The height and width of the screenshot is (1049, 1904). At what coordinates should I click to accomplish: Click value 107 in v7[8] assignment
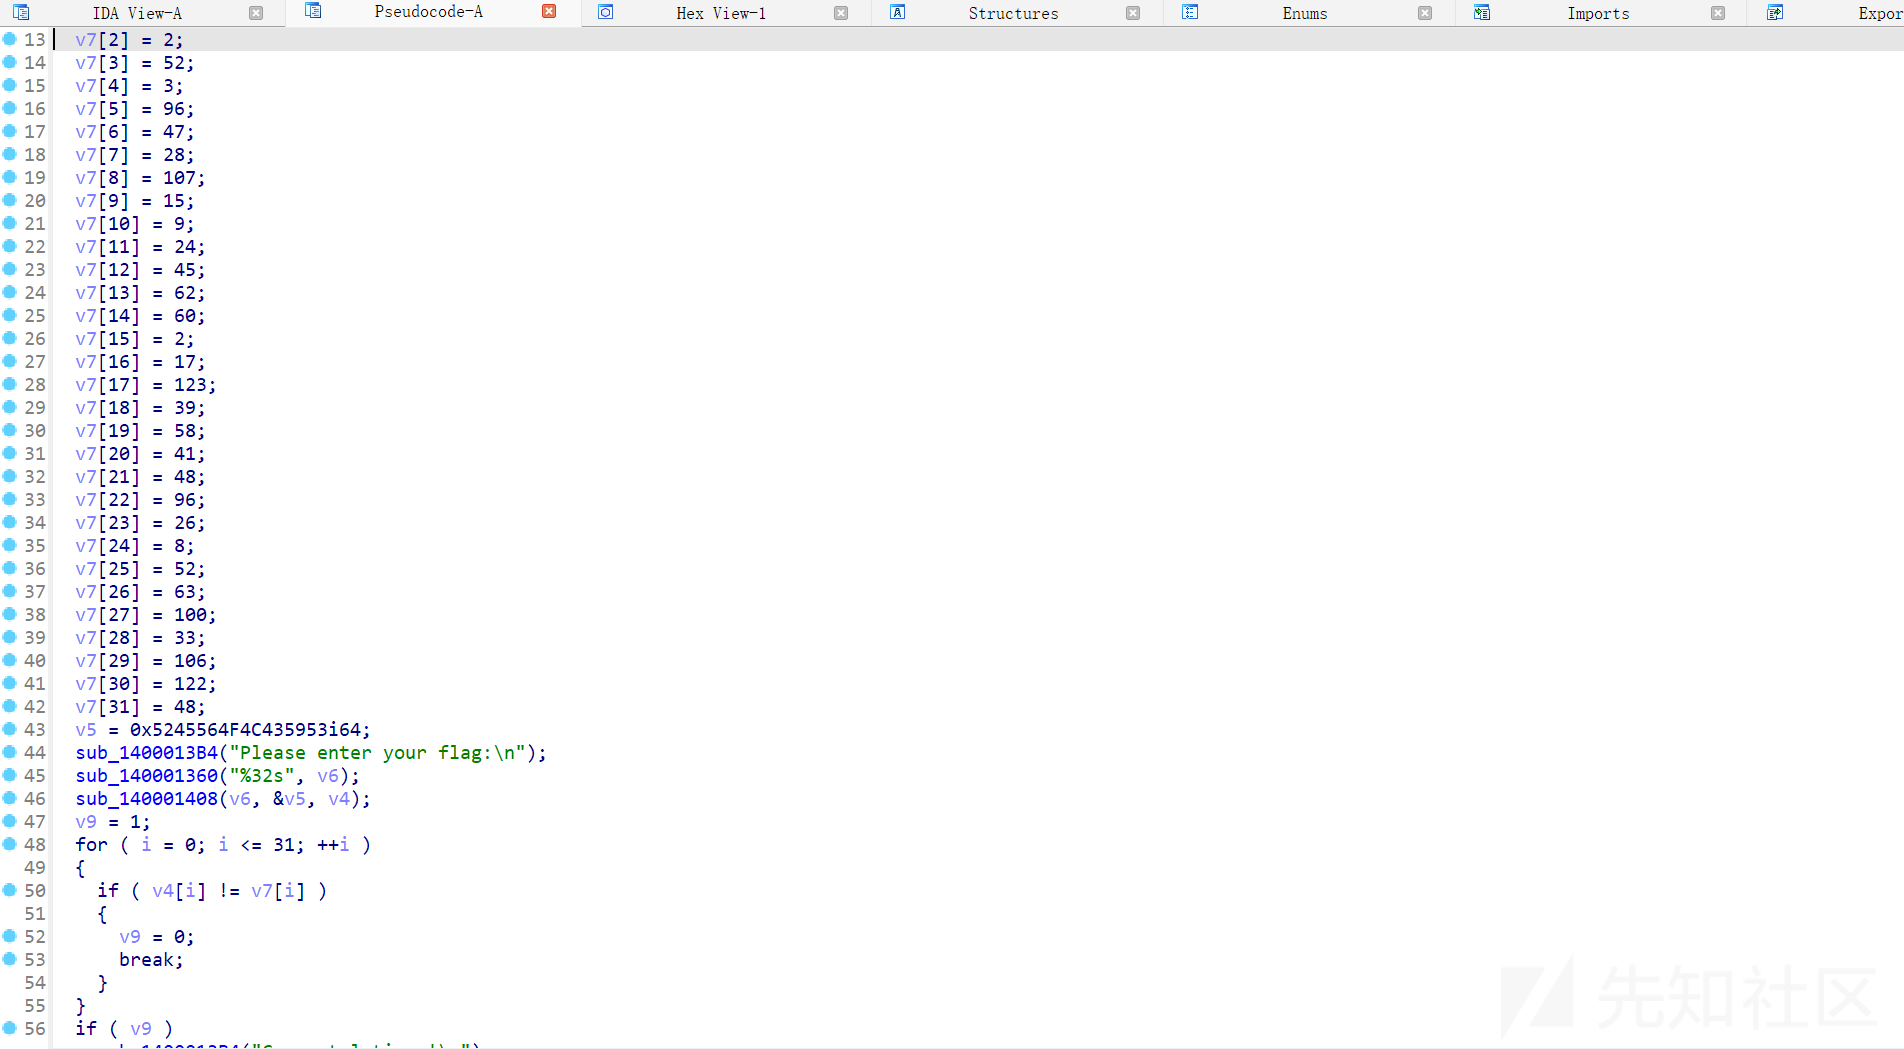coord(179,178)
